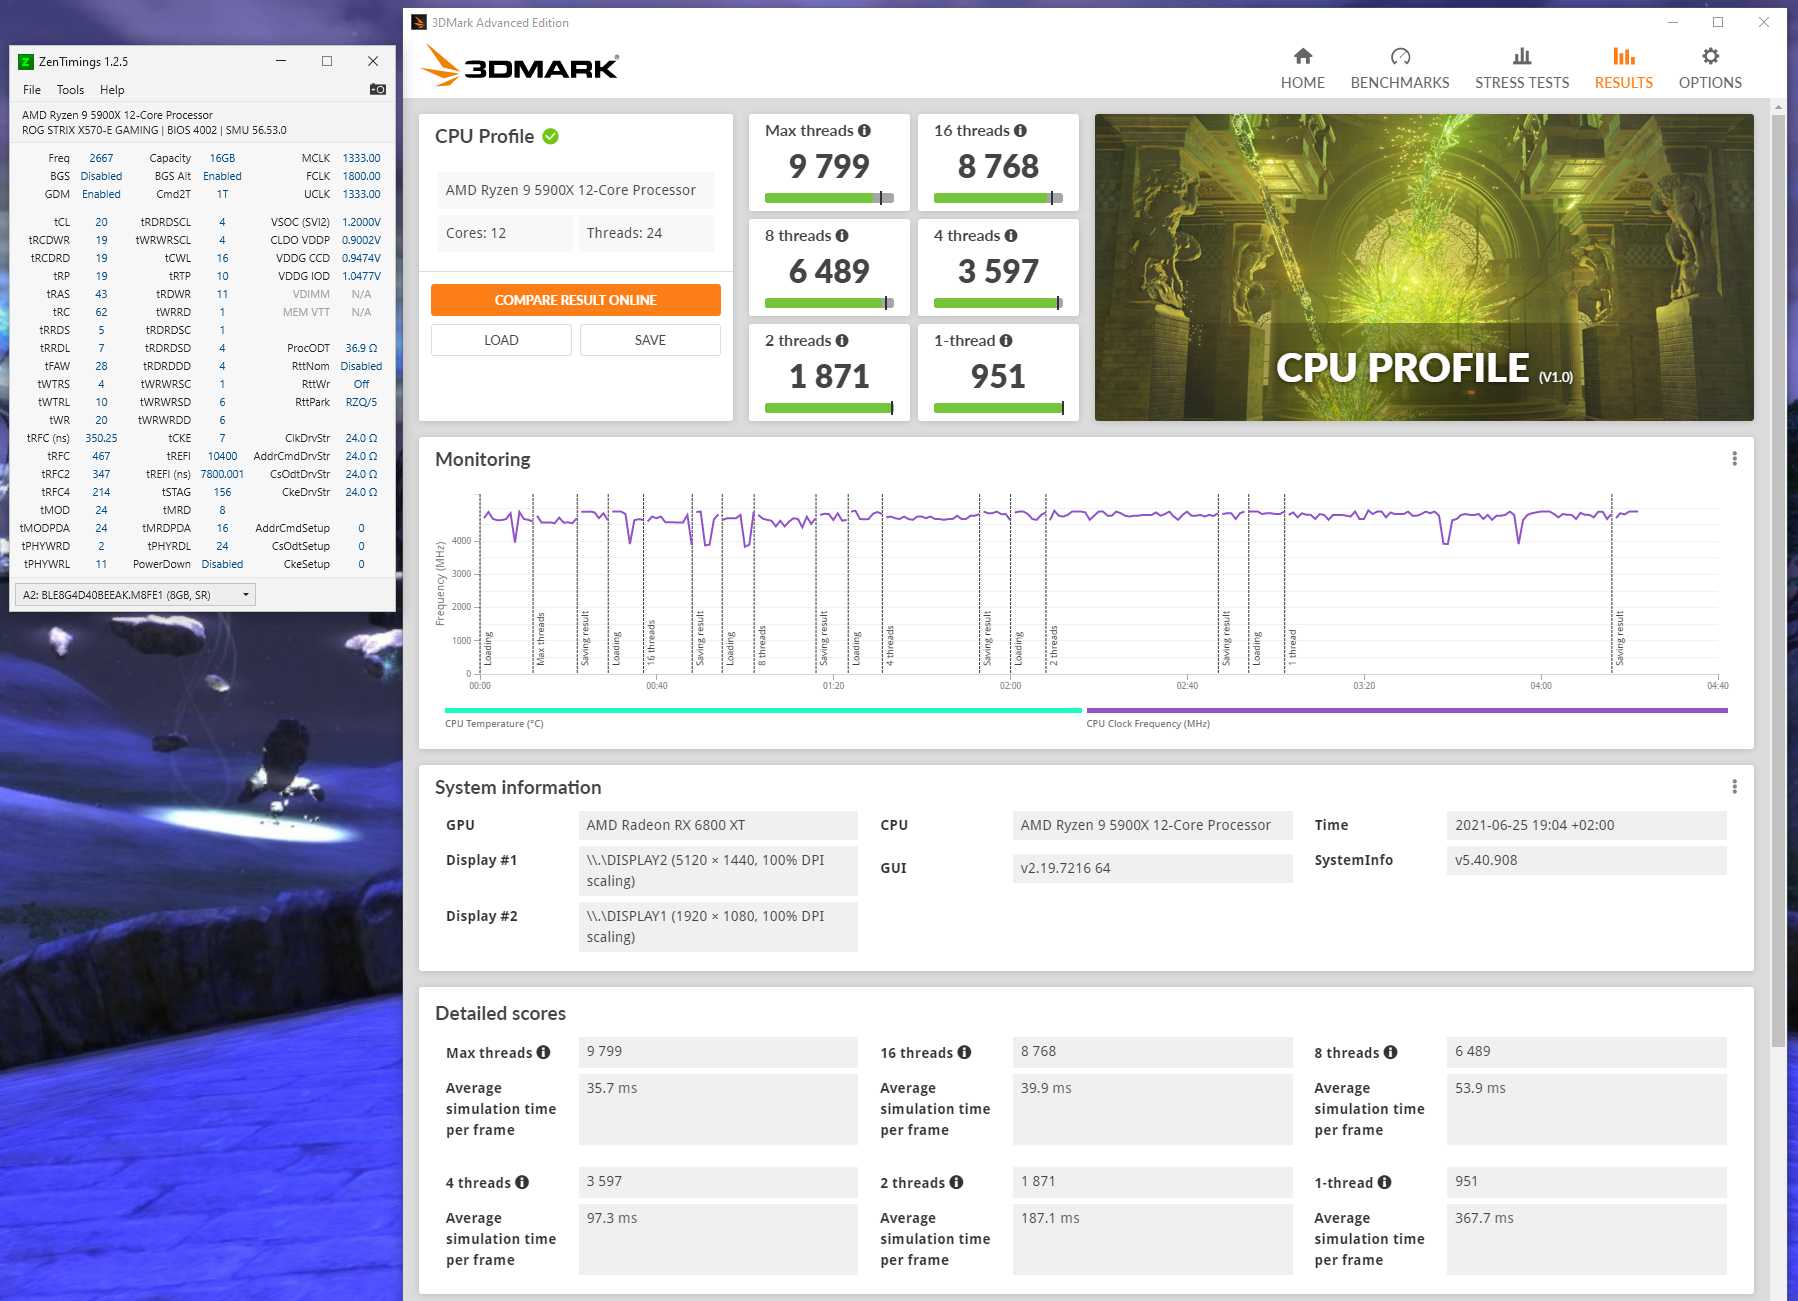Click the 'Cores: 12' field
This screenshot has width=1798, height=1301.
click(504, 233)
